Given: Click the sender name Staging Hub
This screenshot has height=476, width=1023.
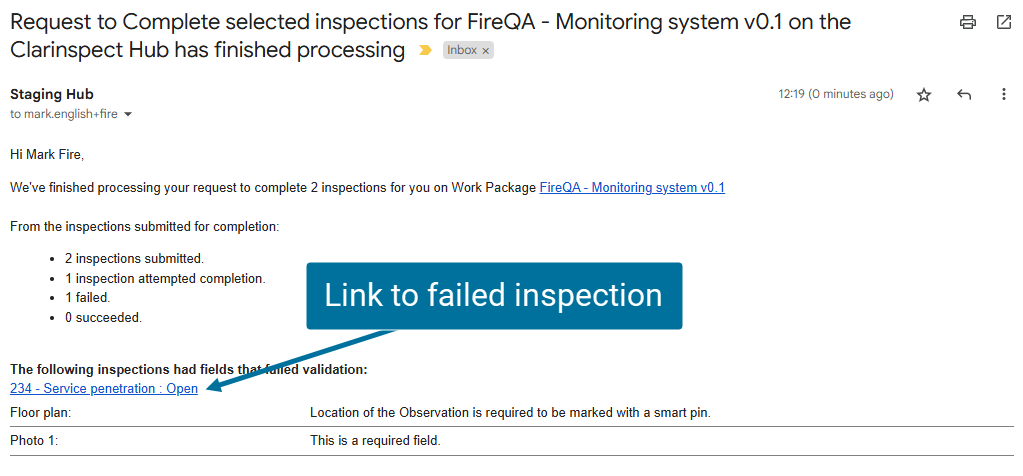Looking at the screenshot, I should click(52, 94).
